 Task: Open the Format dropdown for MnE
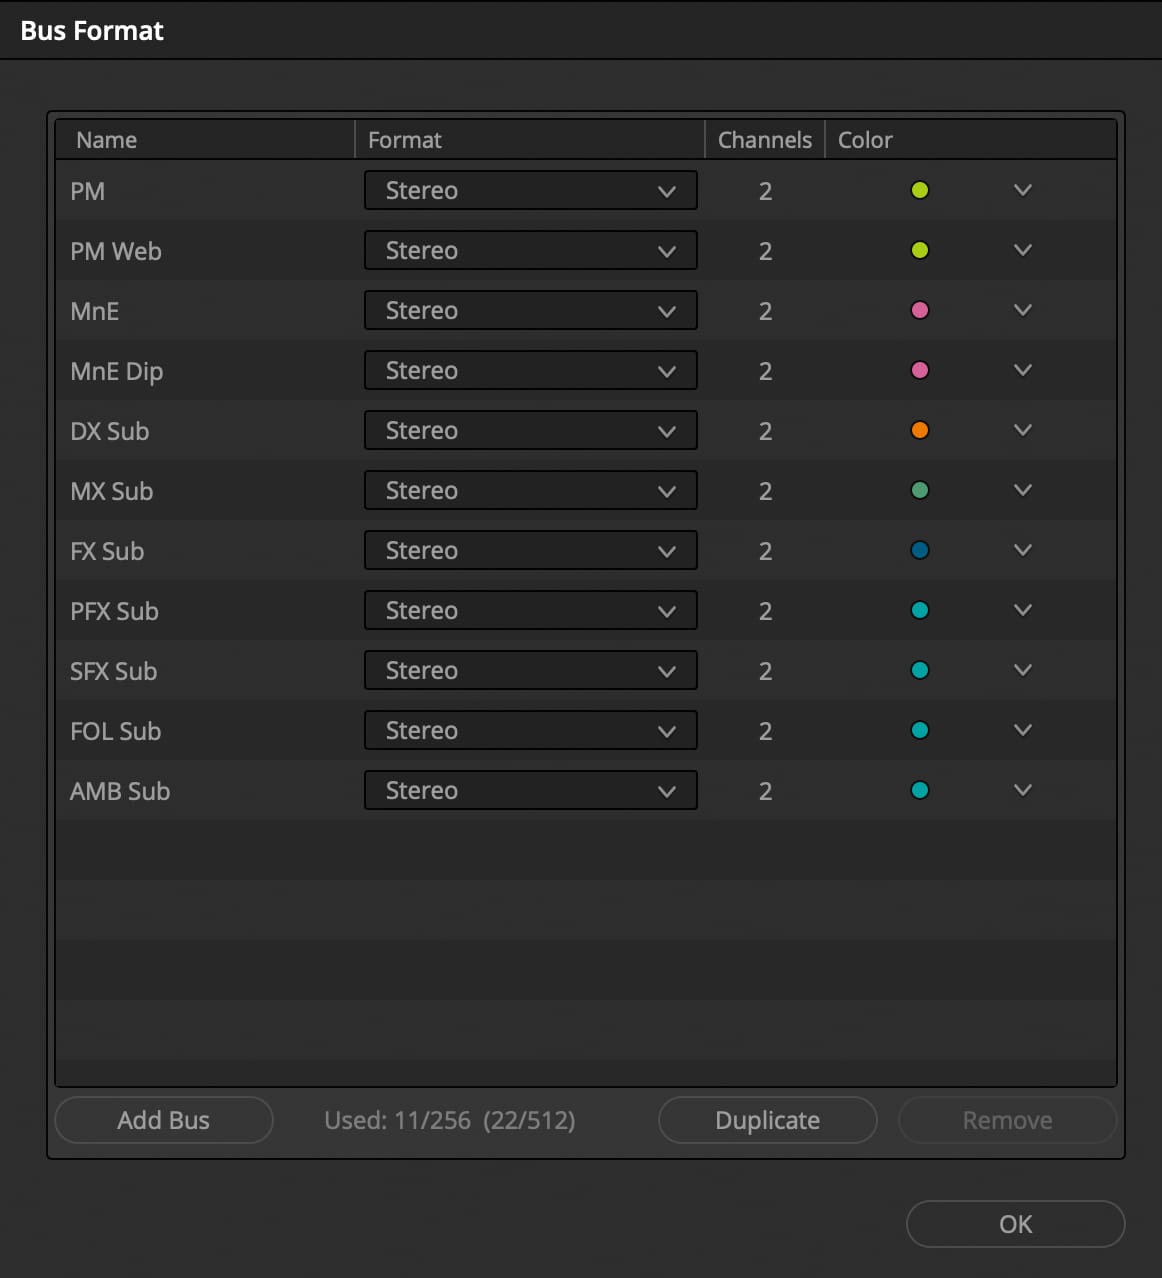(530, 310)
